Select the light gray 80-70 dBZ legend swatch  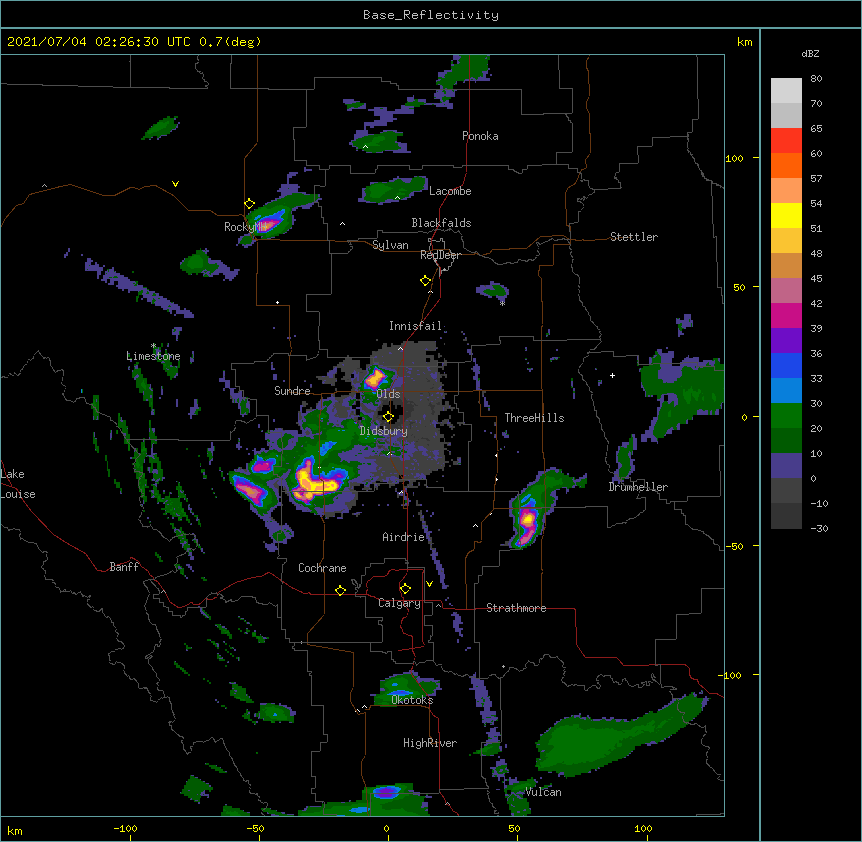click(x=786, y=91)
